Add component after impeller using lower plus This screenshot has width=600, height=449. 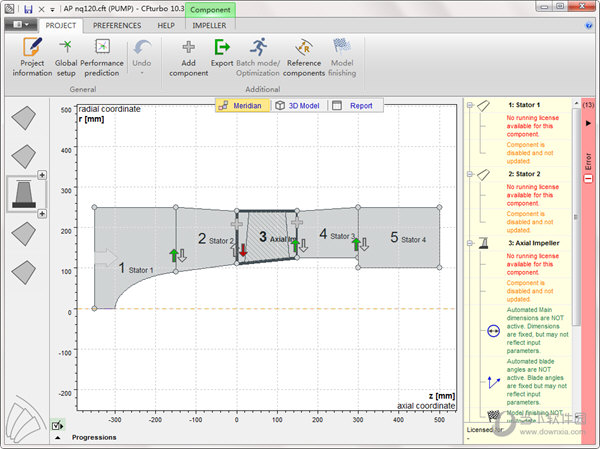pyautogui.click(x=42, y=214)
